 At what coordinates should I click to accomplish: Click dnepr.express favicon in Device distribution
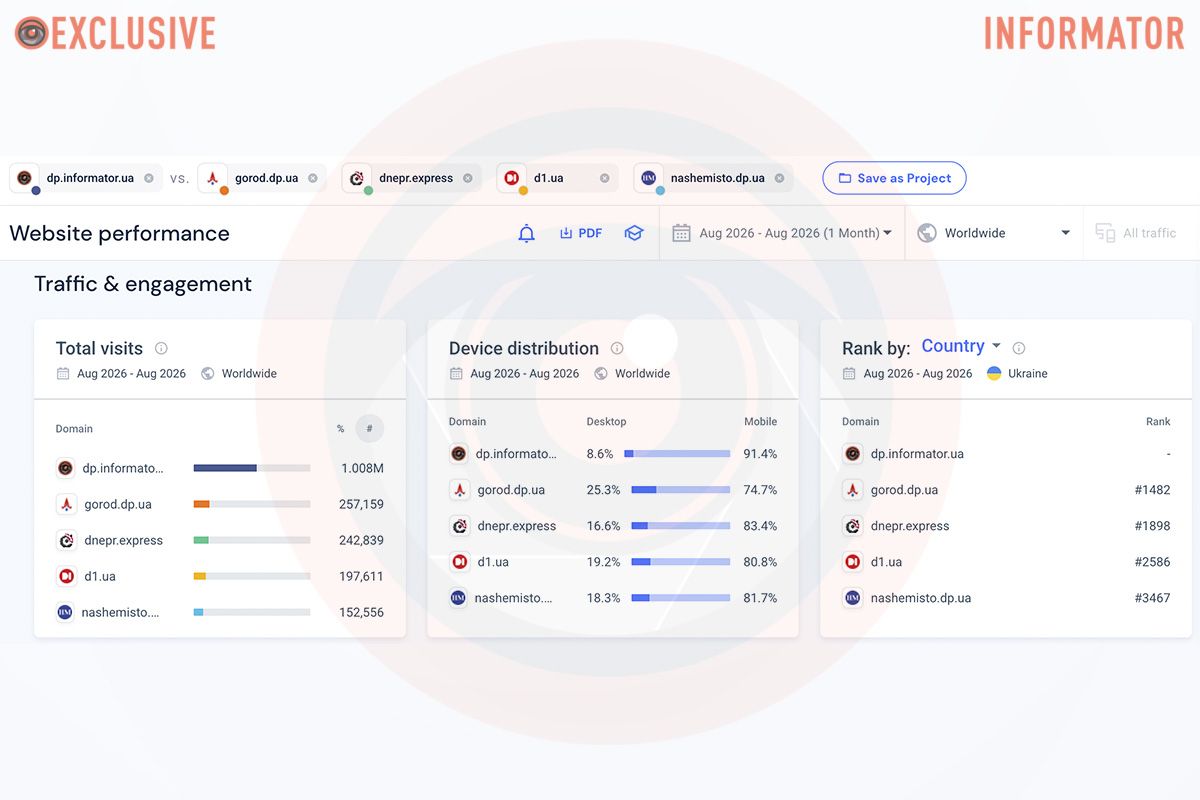459,526
